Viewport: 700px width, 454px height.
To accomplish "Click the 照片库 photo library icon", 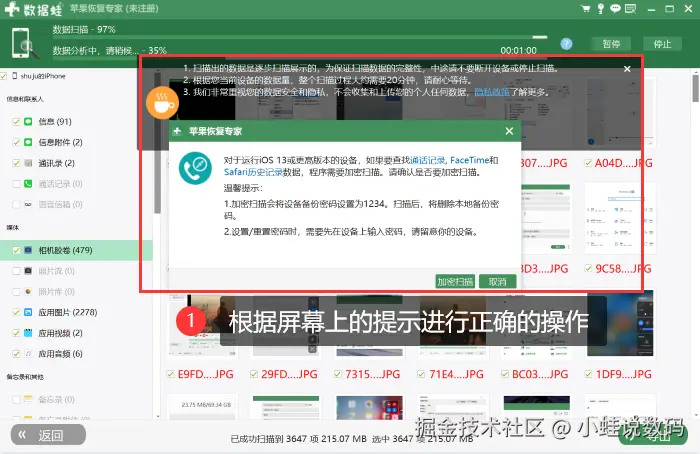I will click(x=28, y=292).
